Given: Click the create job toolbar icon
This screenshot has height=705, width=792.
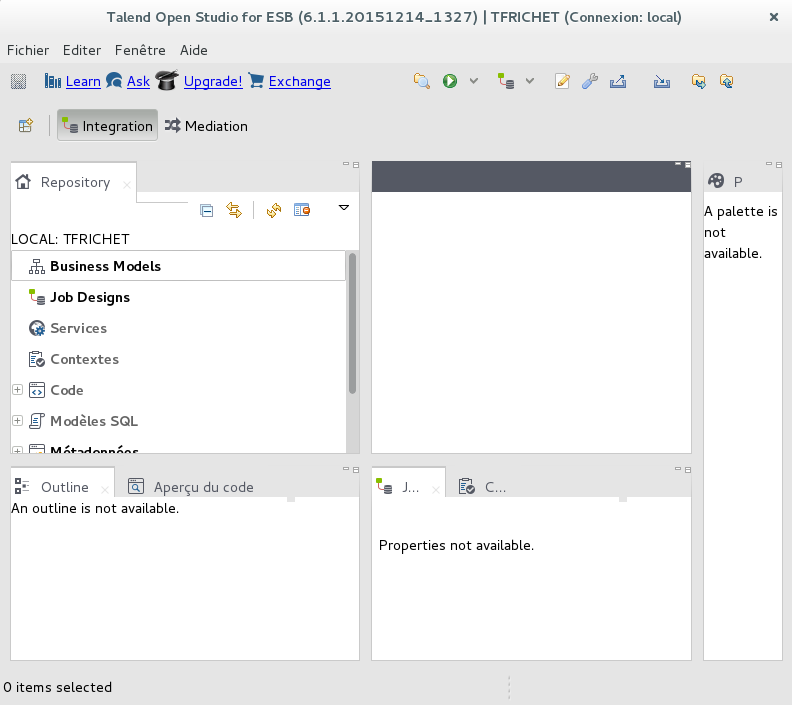Looking at the screenshot, I should click(x=506, y=81).
